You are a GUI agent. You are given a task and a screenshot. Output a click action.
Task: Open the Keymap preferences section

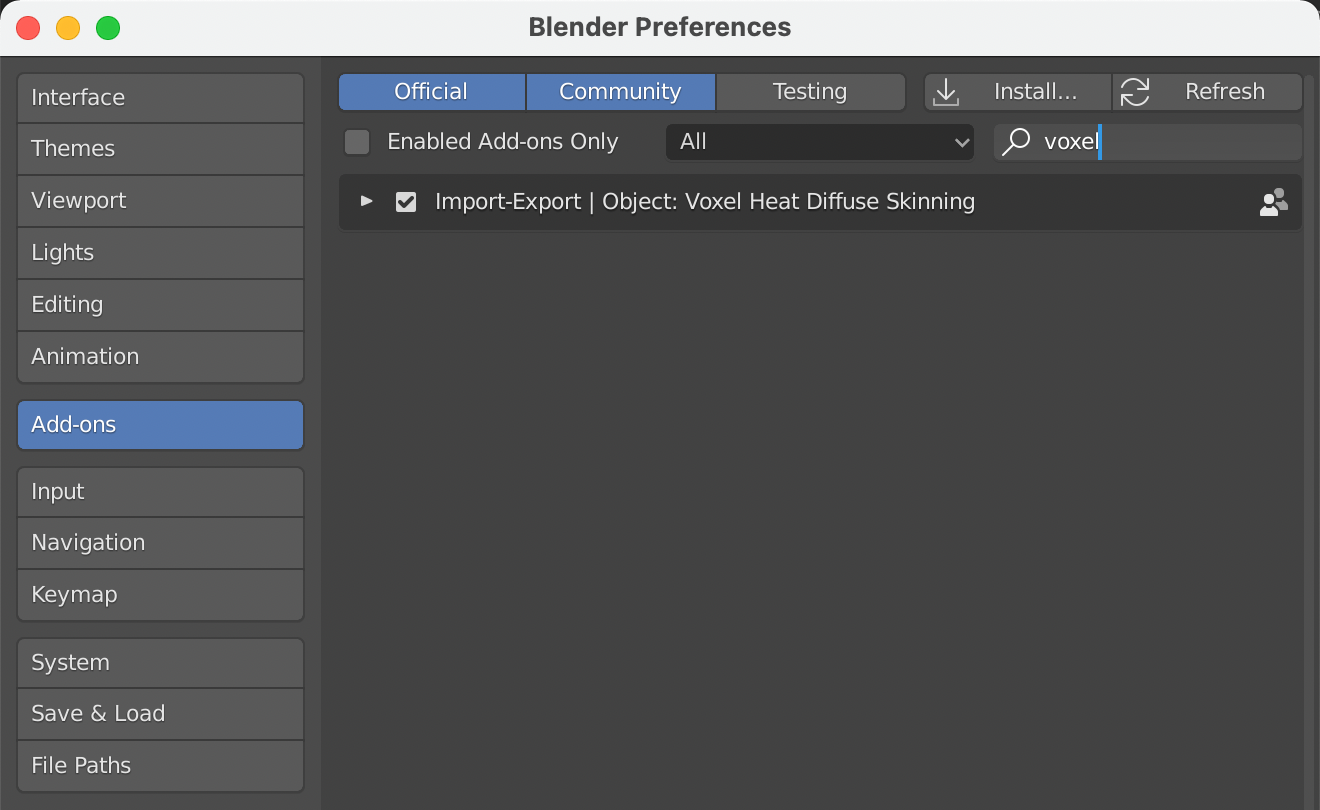(160, 595)
